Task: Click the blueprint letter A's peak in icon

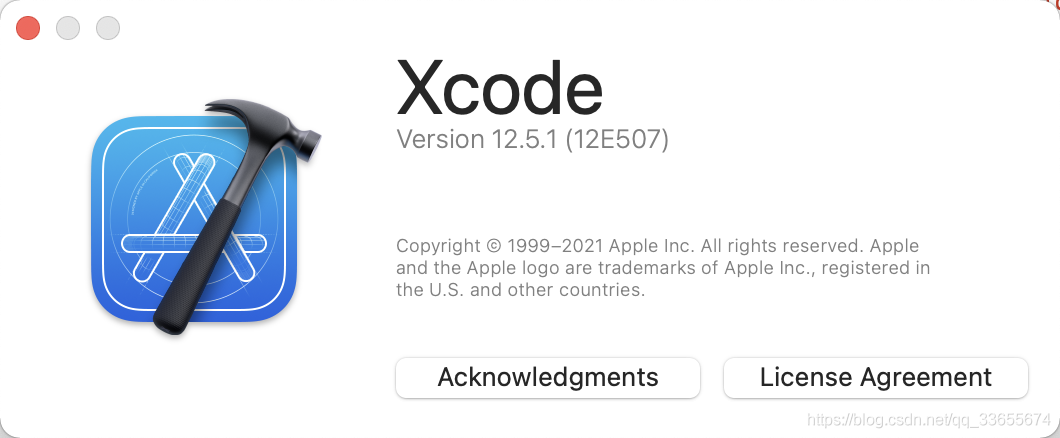Action: tap(195, 164)
